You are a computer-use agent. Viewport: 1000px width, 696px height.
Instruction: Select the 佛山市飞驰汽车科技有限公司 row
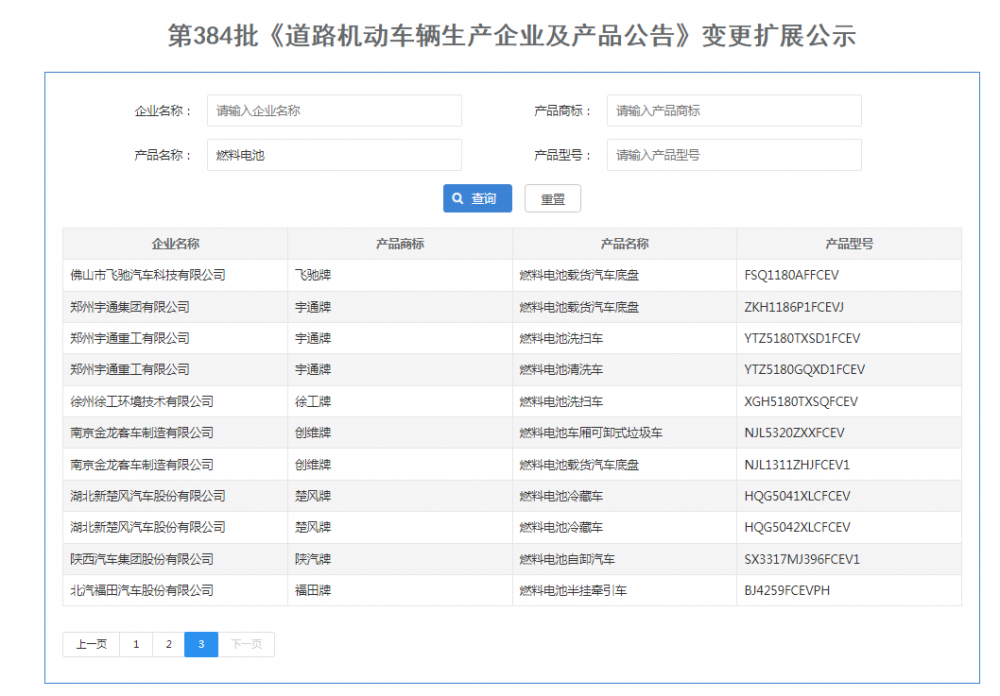pyautogui.click(x=148, y=275)
